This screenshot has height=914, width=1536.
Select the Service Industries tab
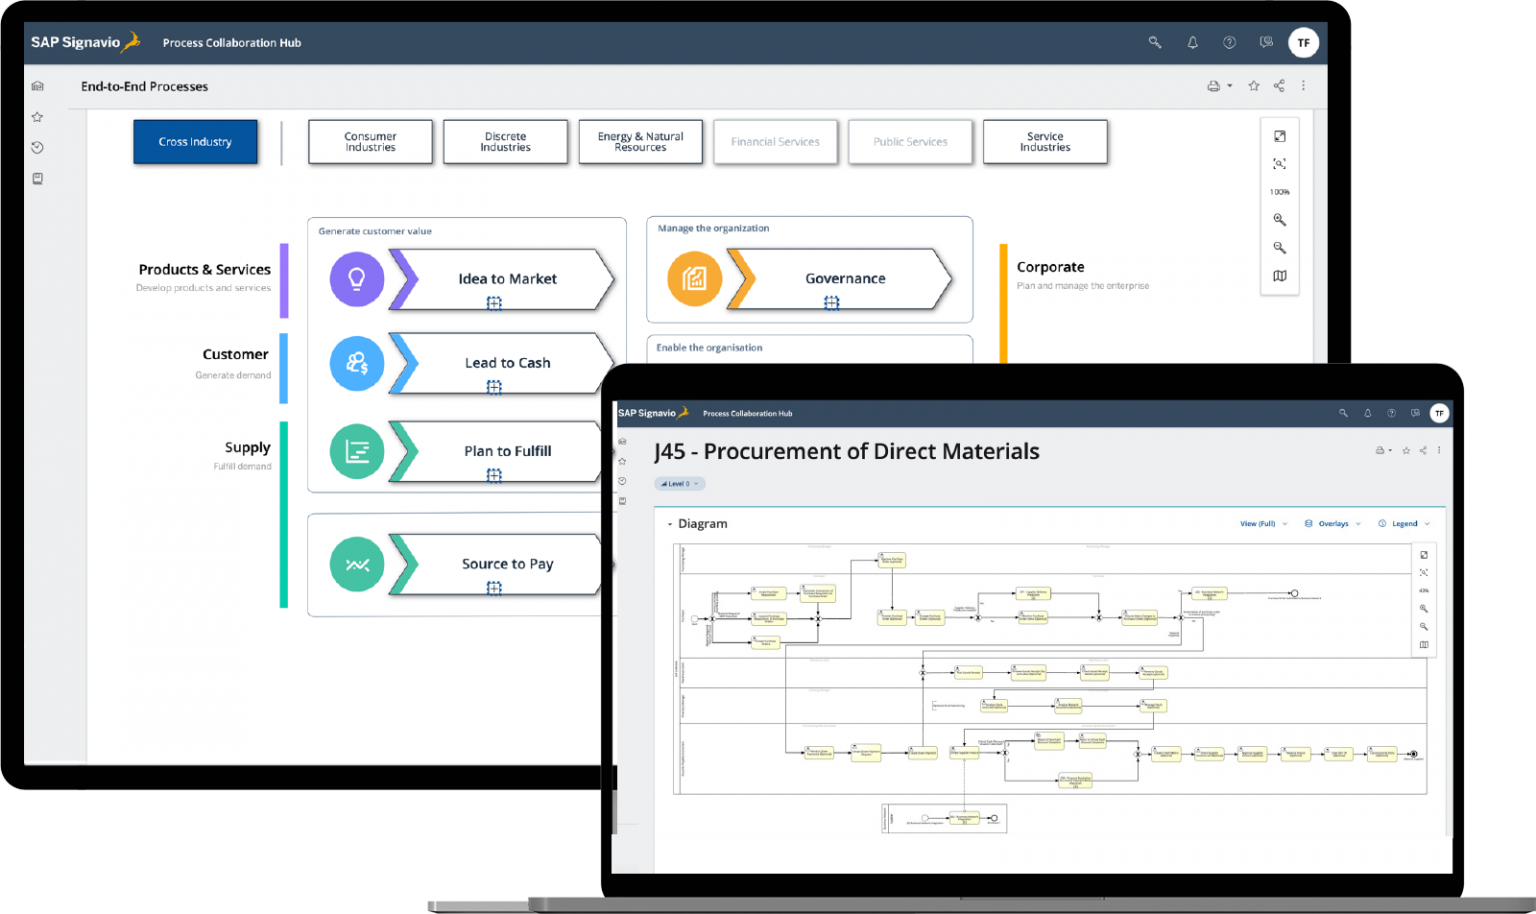[1045, 142]
